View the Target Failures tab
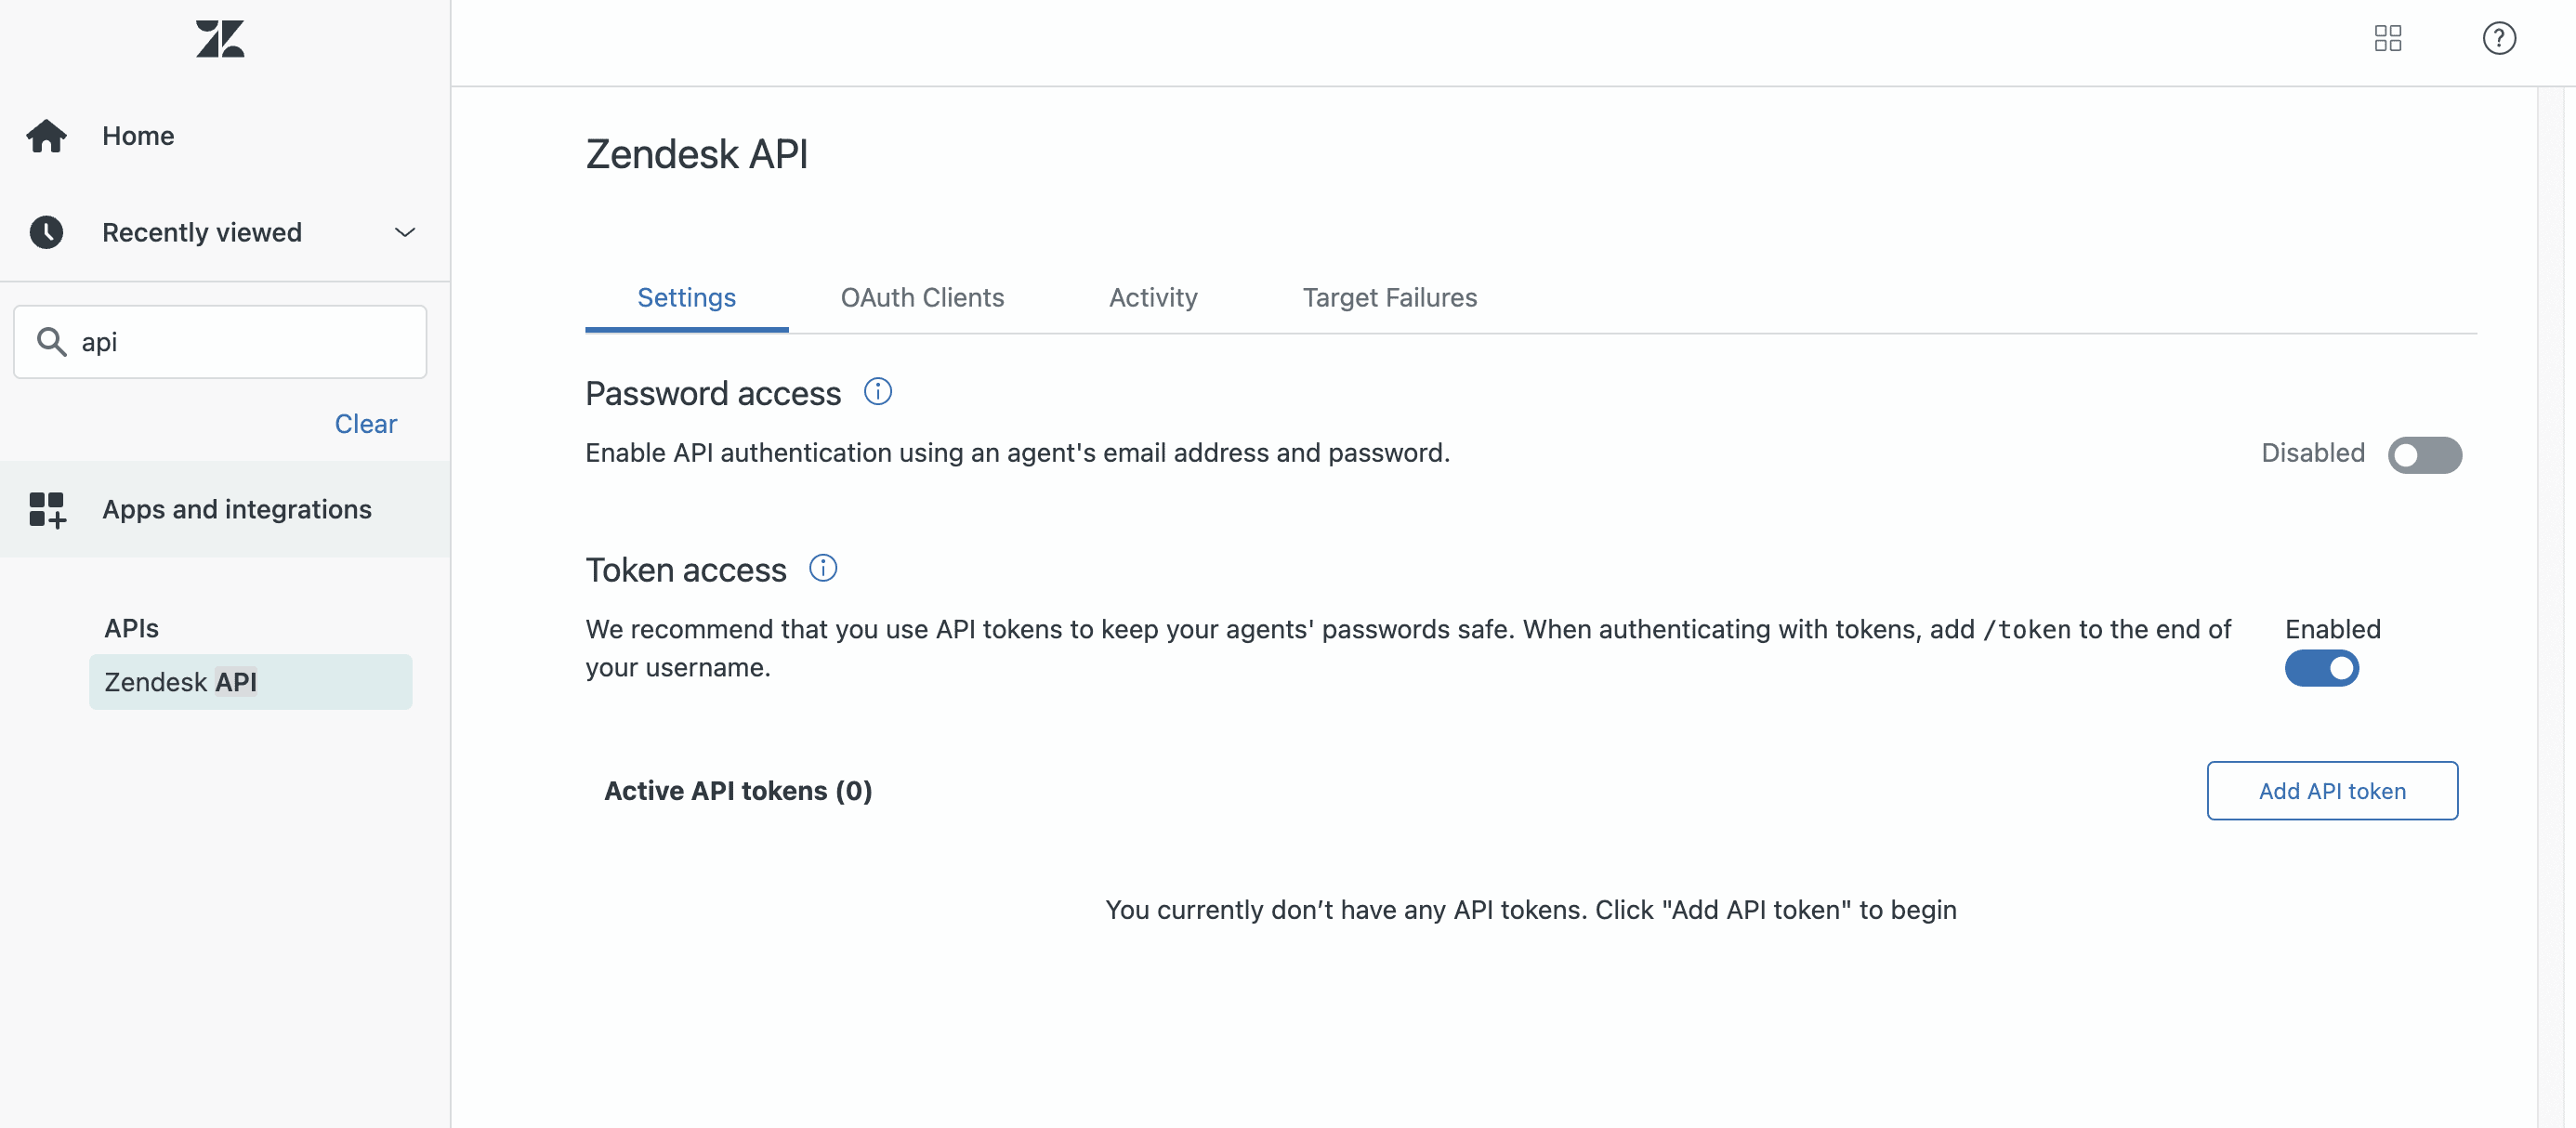 tap(1389, 297)
